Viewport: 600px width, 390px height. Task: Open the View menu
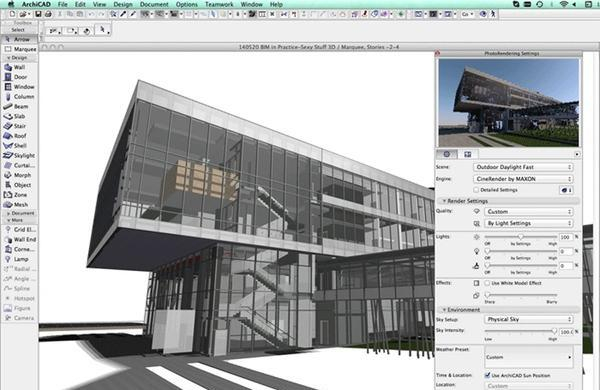99,4
